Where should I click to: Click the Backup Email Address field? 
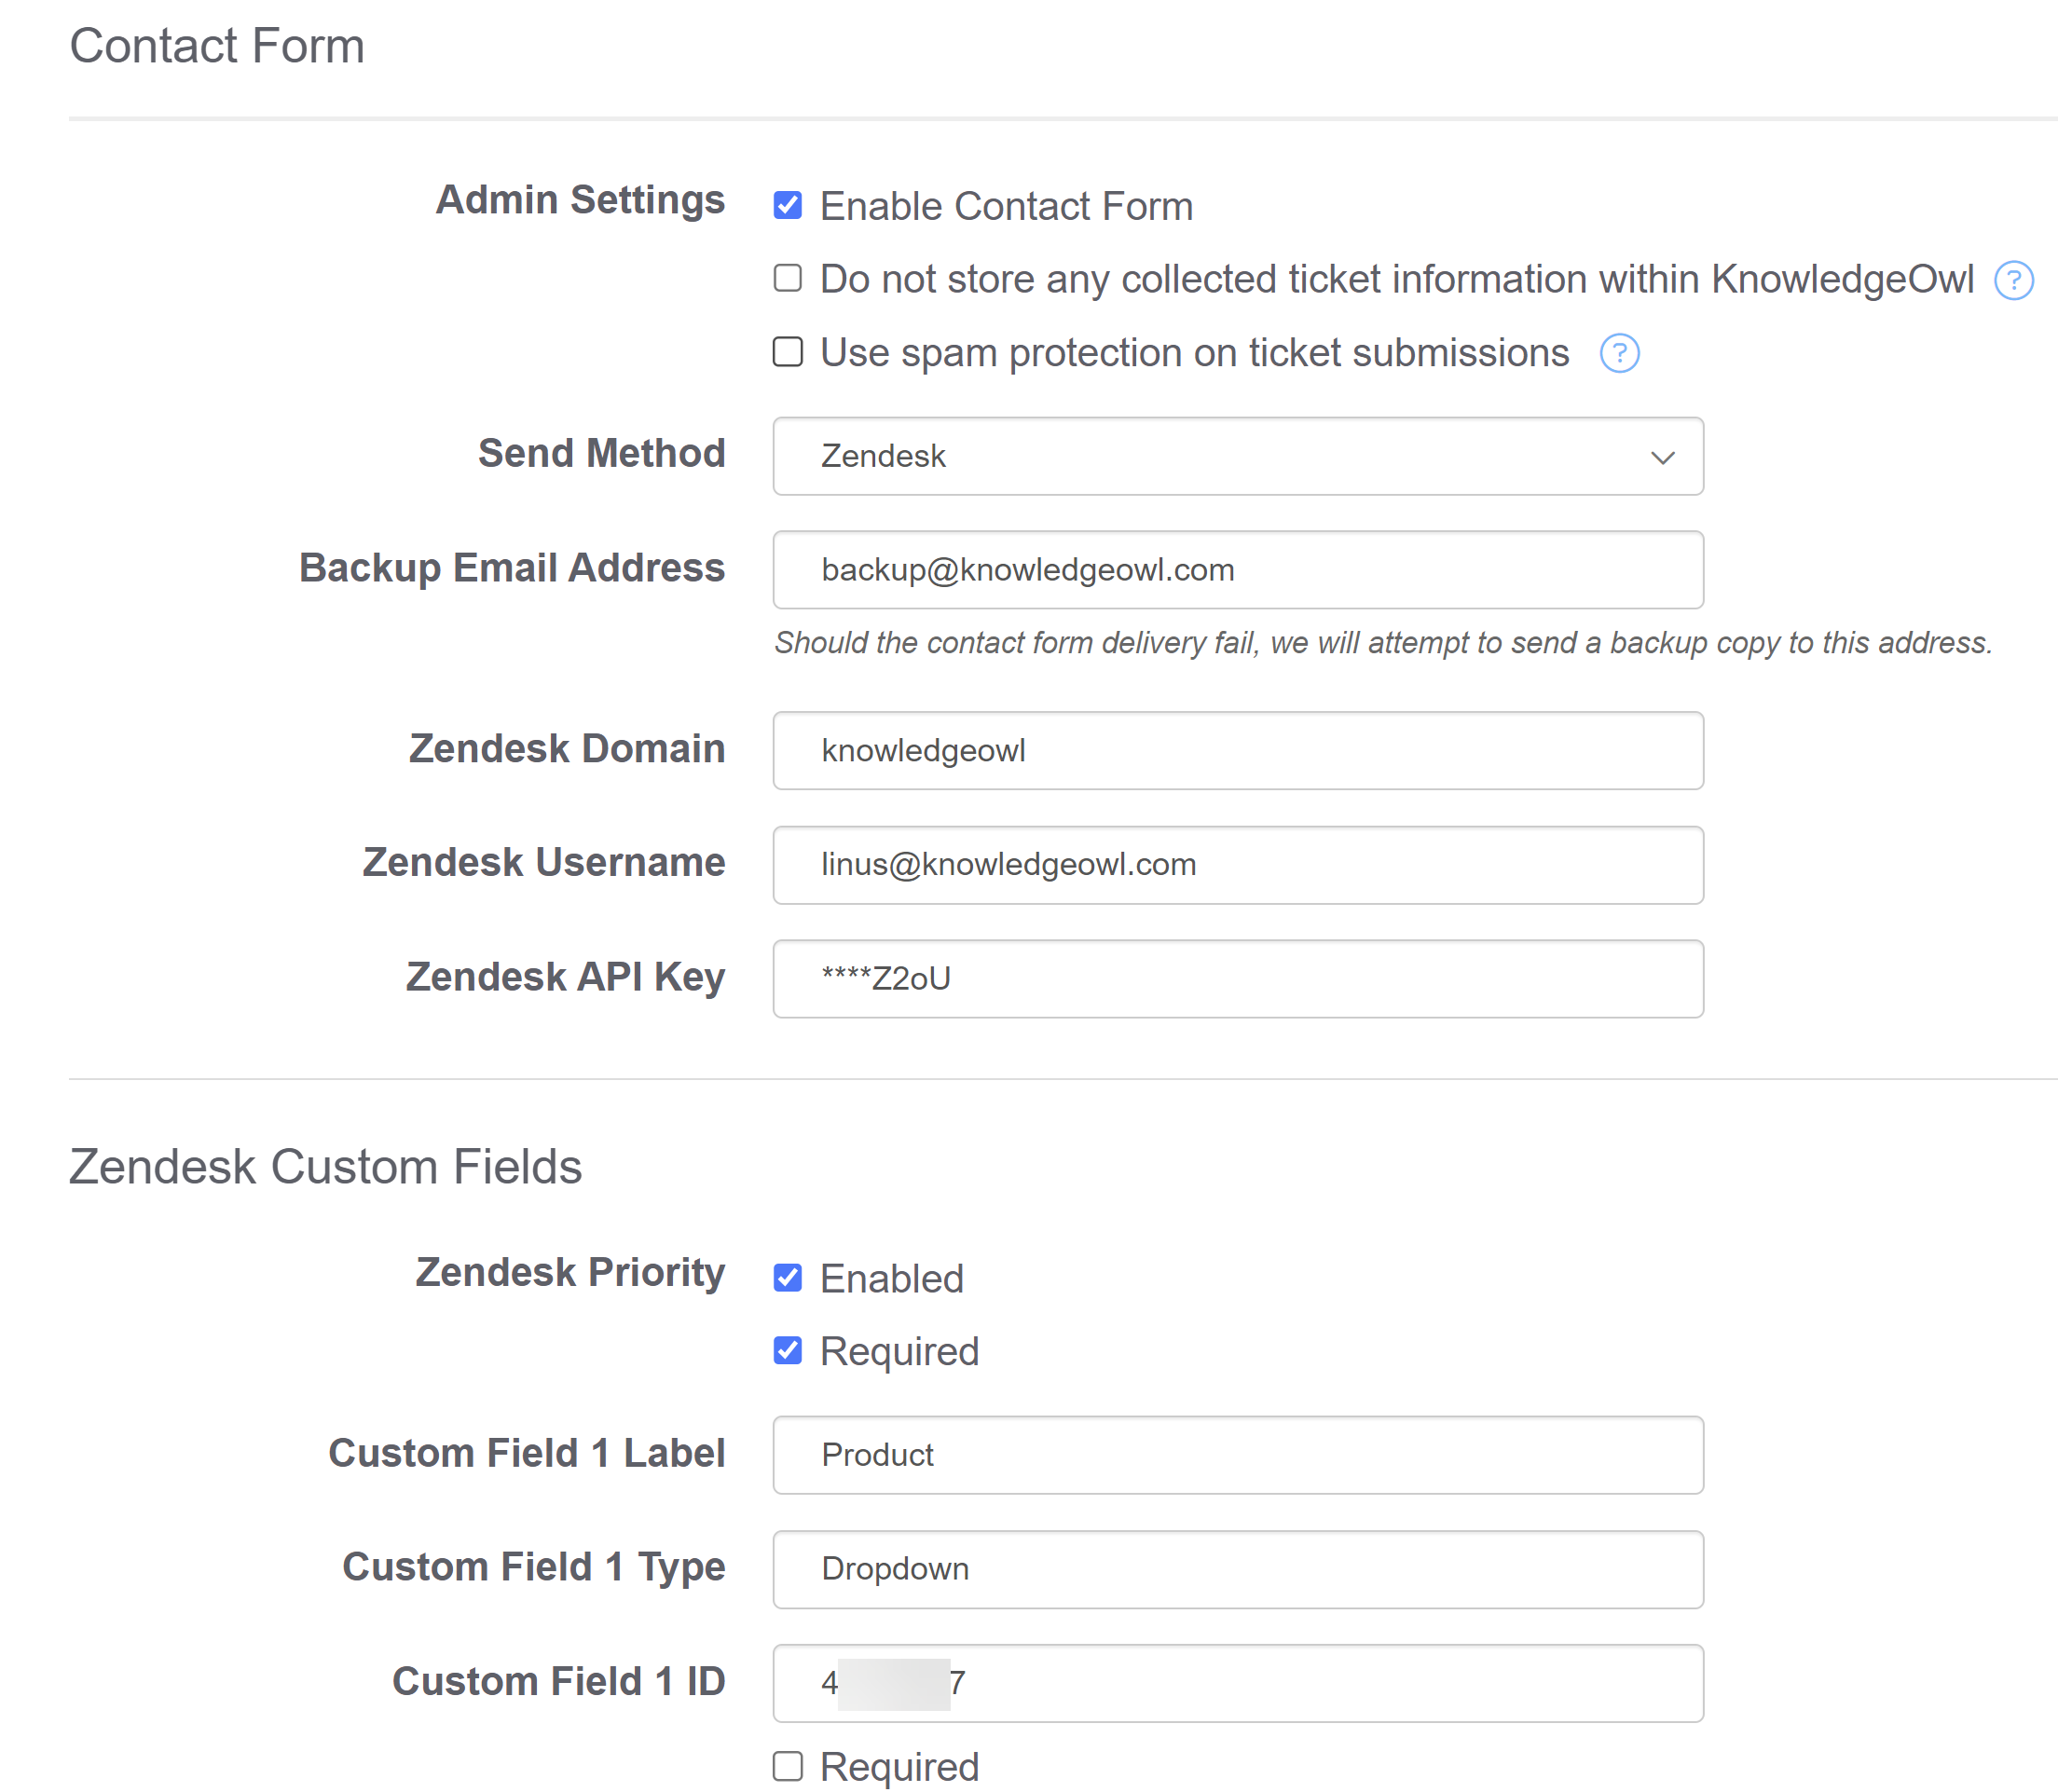tap(1236, 570)
